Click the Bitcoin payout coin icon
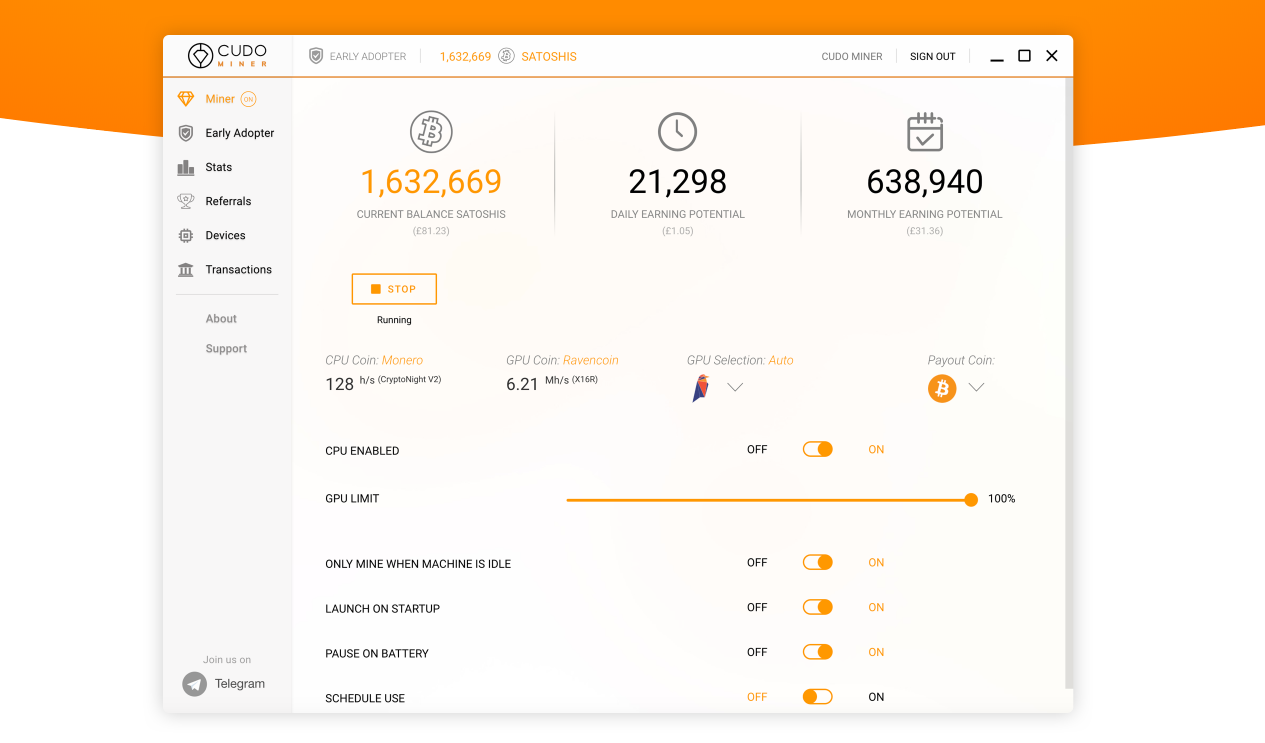This screenshot has width=1265, height=743. pos(941,387)
